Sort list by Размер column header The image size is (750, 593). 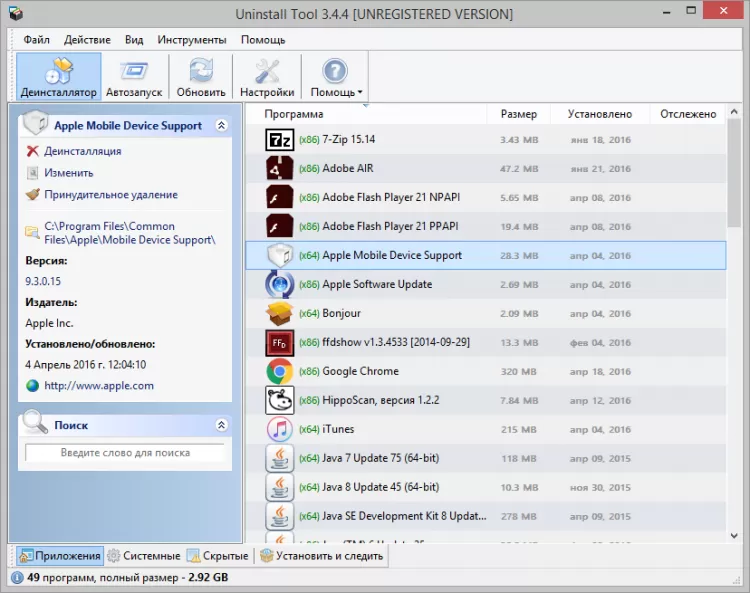pyautogui.click(x=518, y=114)
